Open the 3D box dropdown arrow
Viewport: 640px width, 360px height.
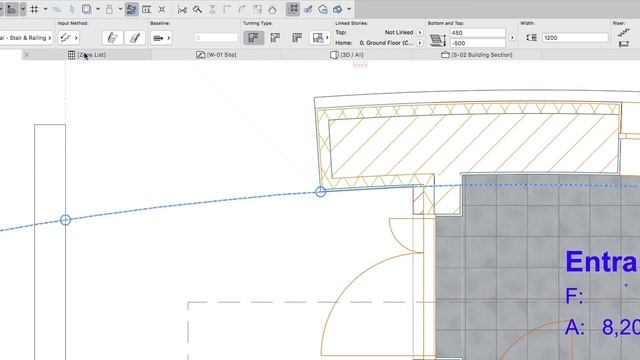[349, 9]
